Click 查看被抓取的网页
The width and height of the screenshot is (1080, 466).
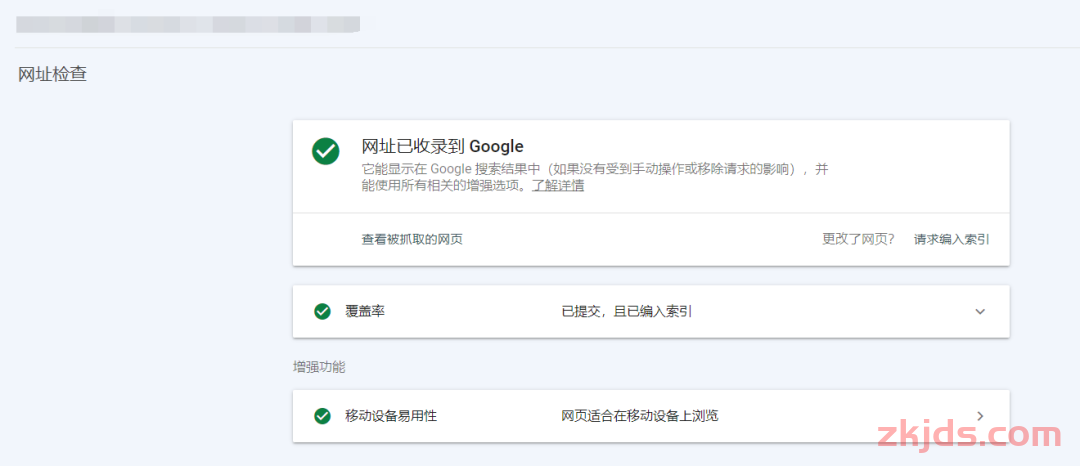click(412, 240)
